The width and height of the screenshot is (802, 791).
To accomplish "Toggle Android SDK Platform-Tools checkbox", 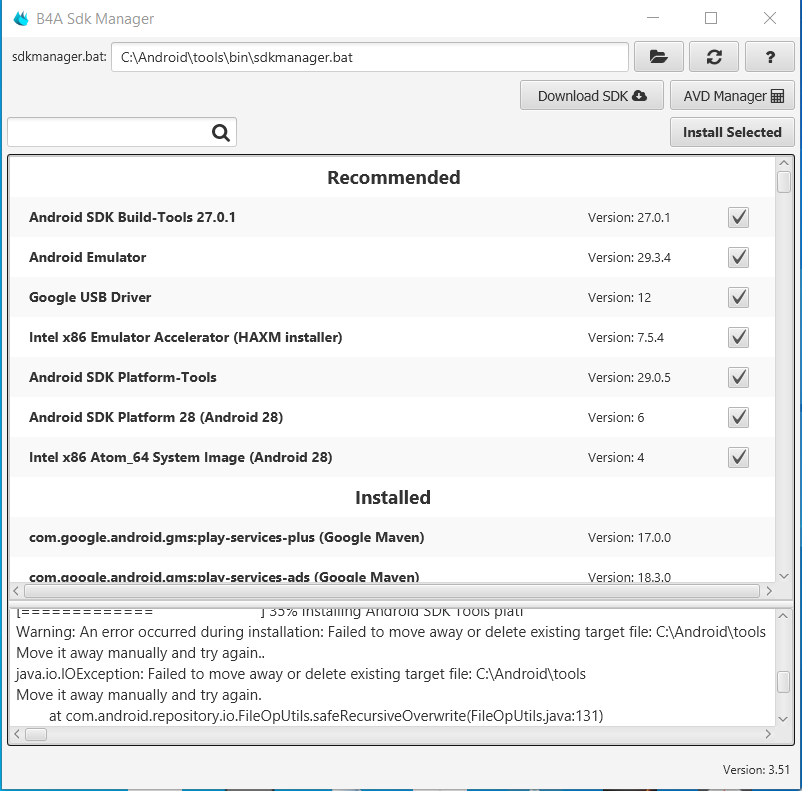I will pyautogui.click(x=738, y=377).
